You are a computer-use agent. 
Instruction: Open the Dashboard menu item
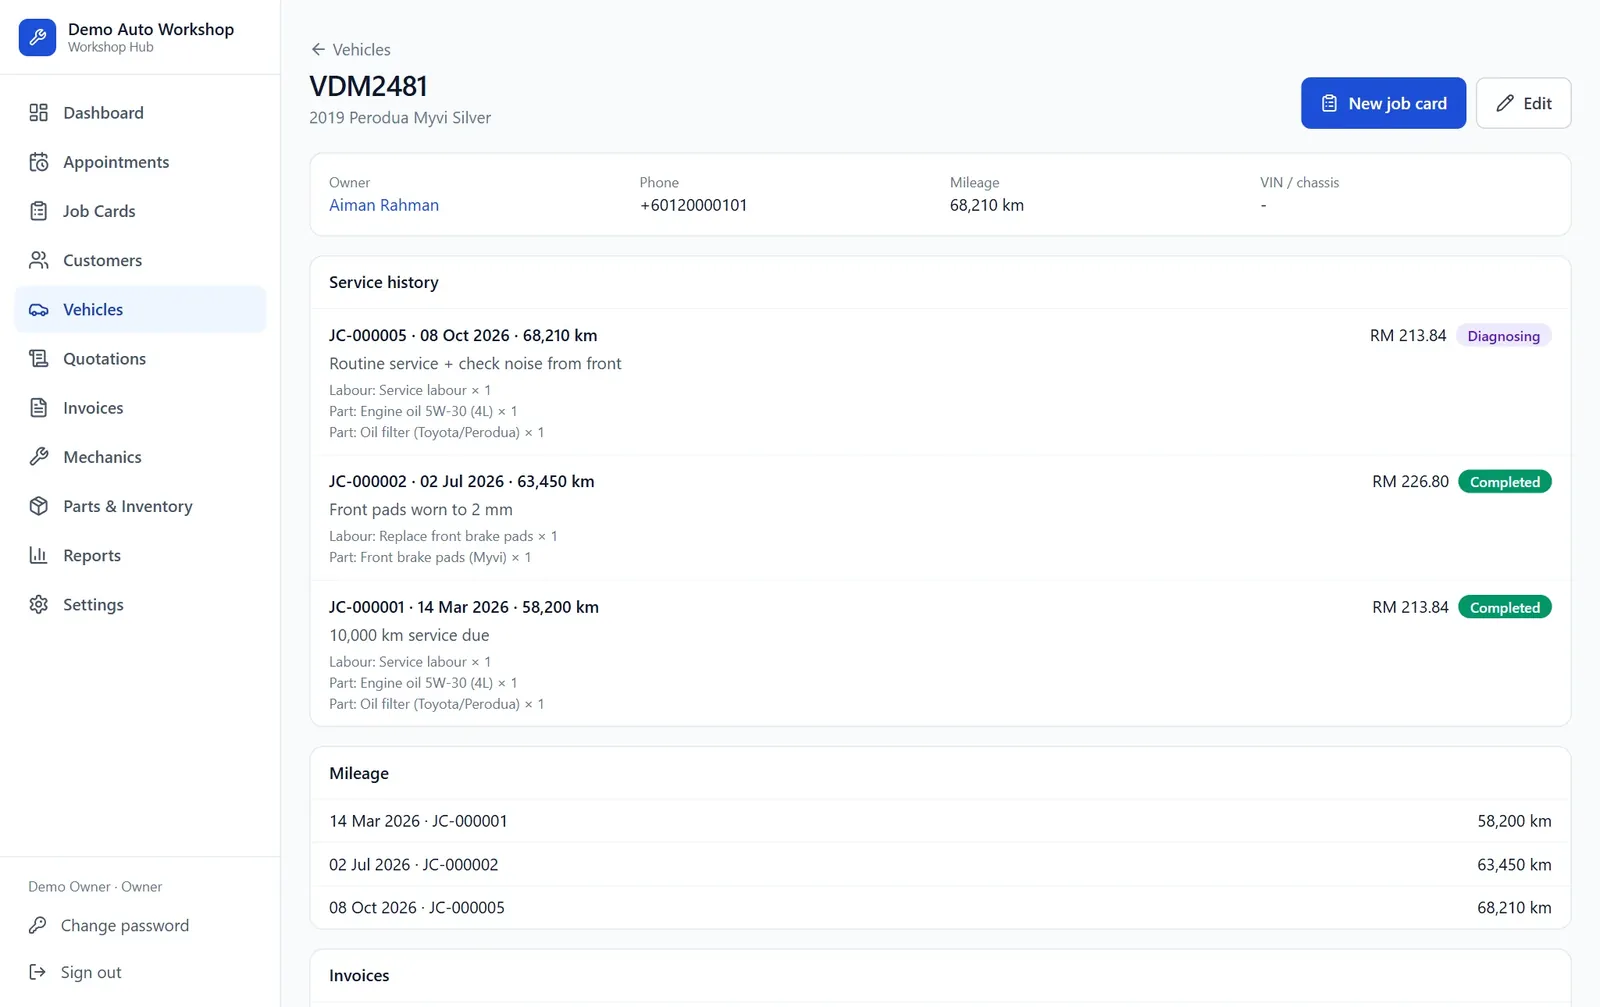[140, 113]
